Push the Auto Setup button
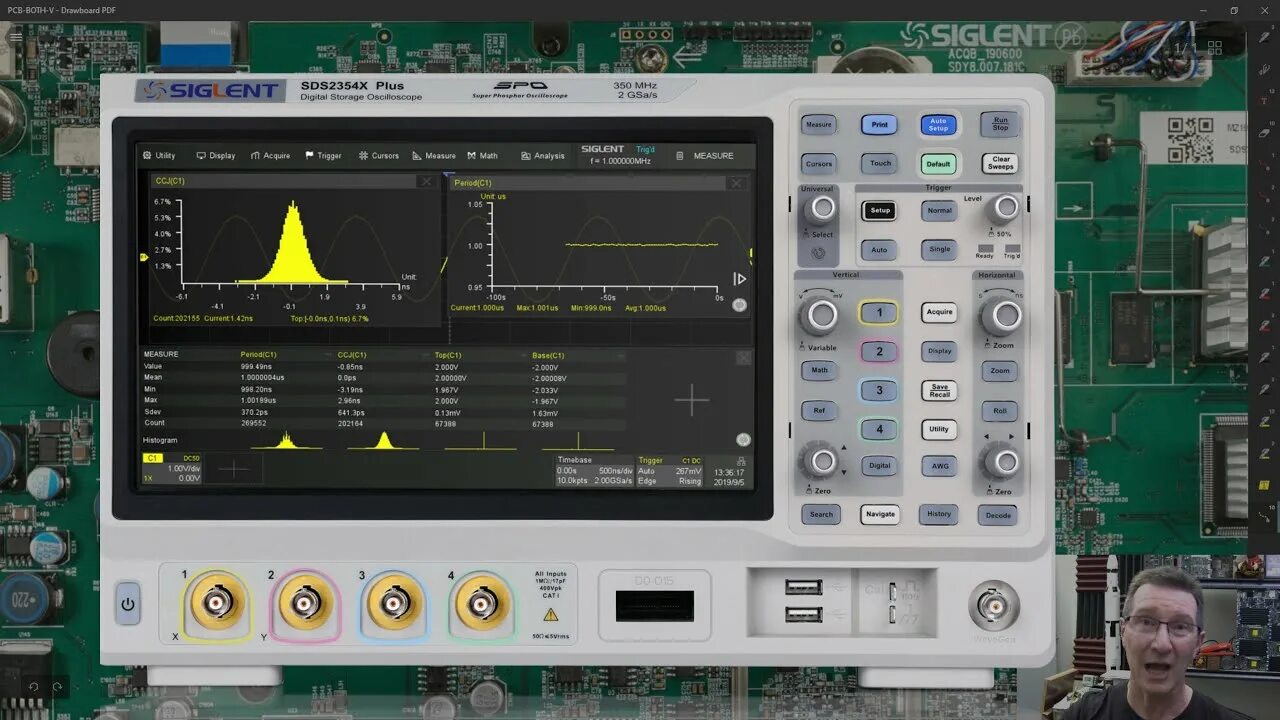1280x720 pixels. coord(938,125)
